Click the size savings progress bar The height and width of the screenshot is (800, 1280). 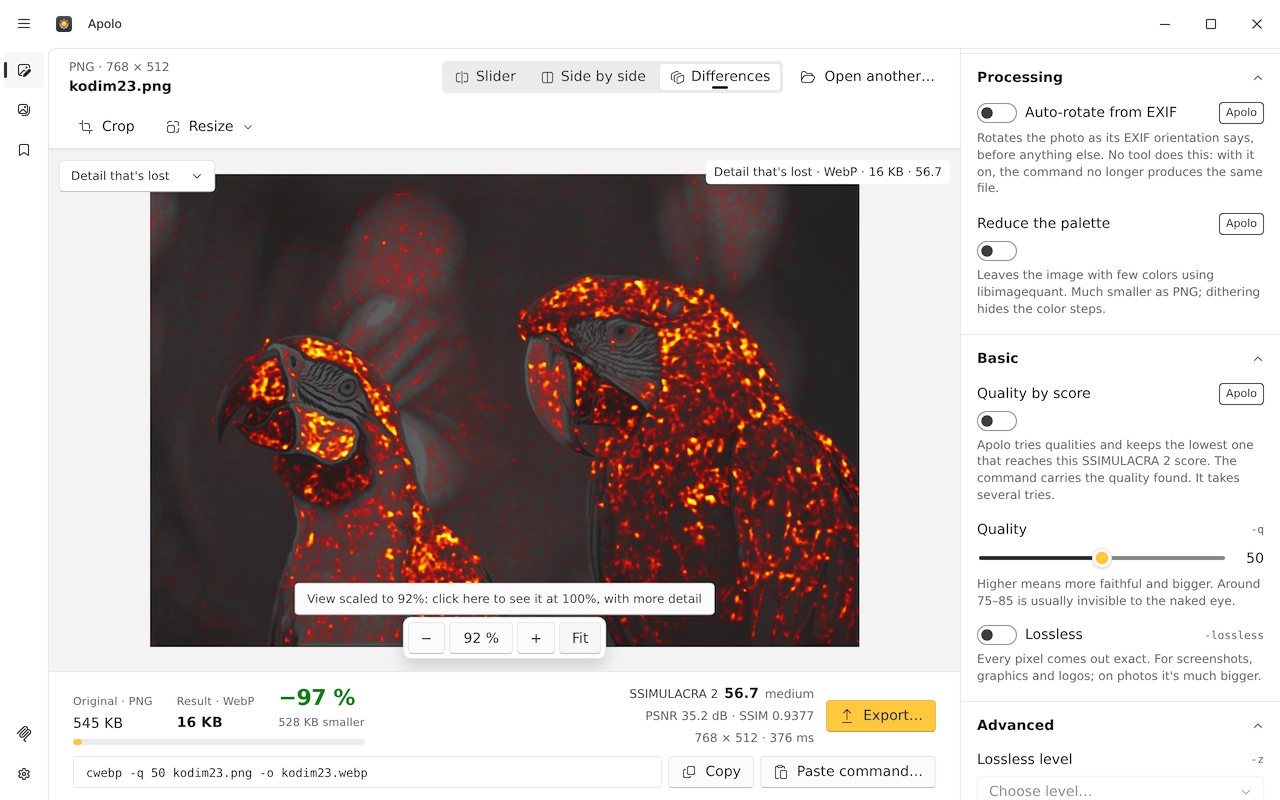pos(219,742)
